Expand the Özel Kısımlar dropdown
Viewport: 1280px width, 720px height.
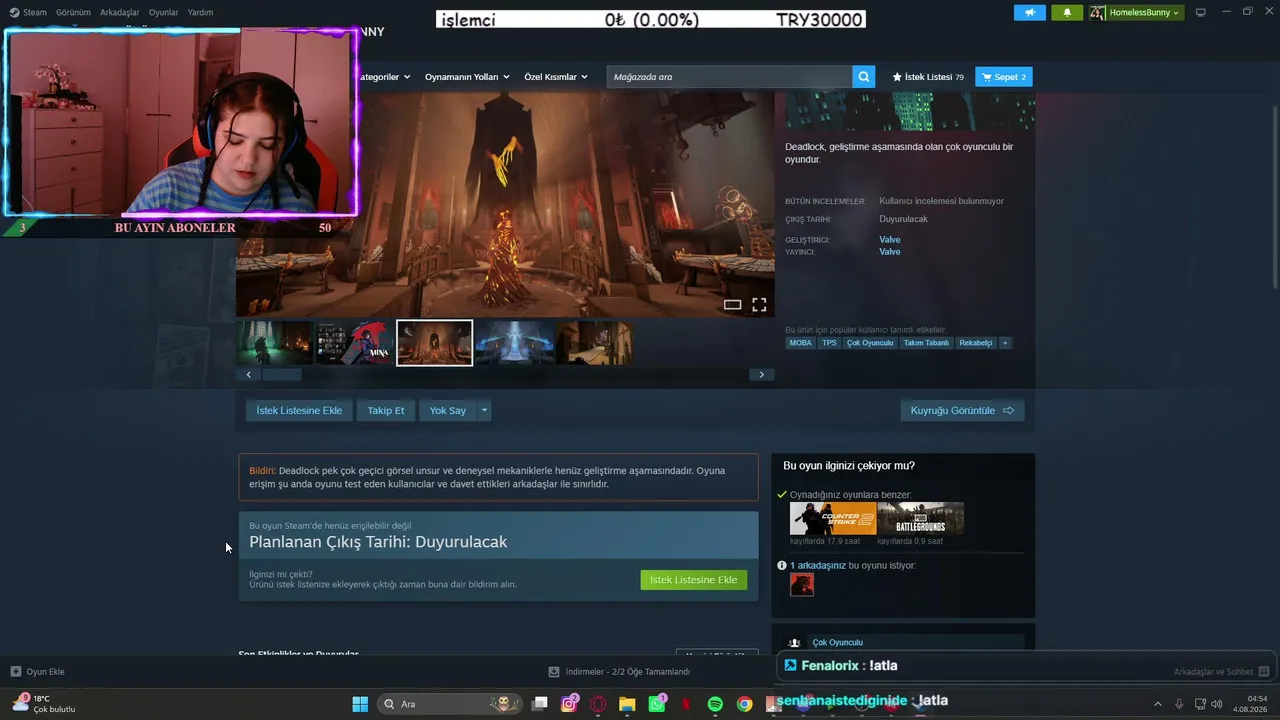556,77
